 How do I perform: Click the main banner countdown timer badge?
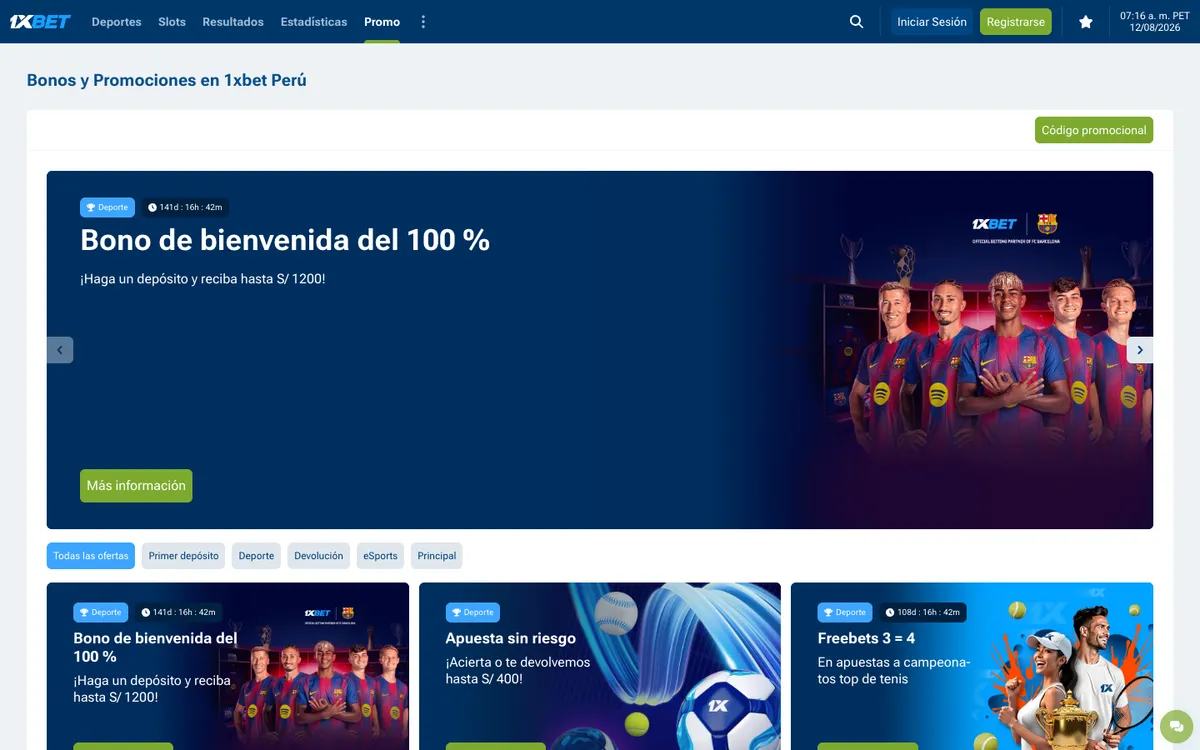(x=185, y=208)
